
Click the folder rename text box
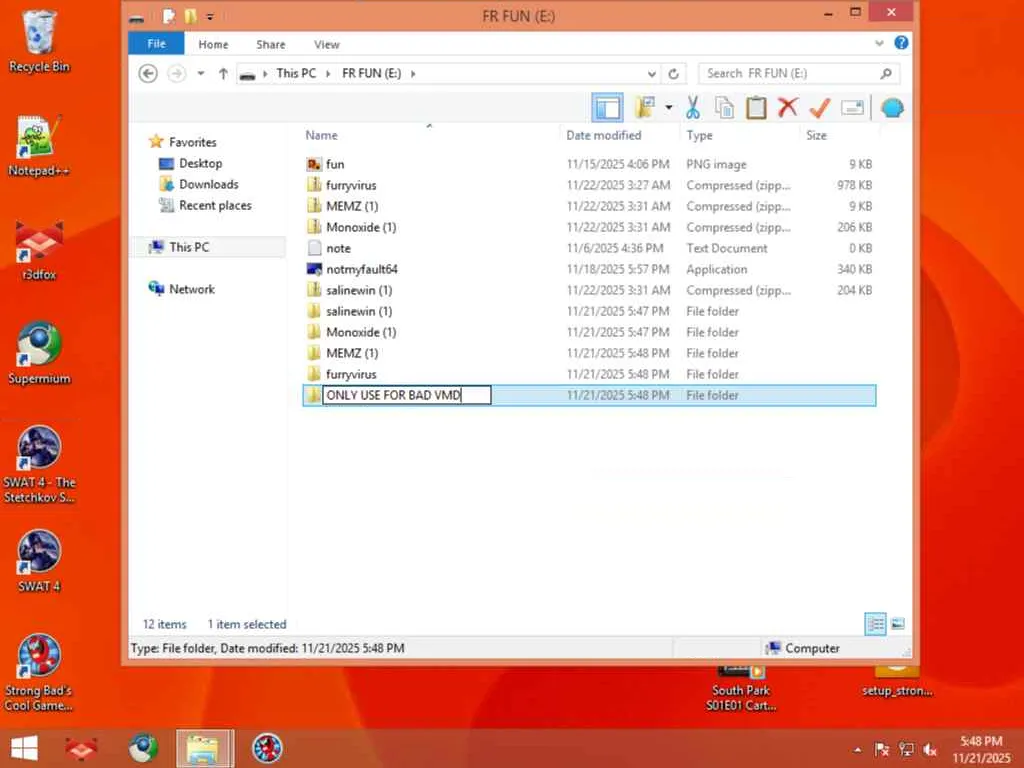tap(407, 395)
